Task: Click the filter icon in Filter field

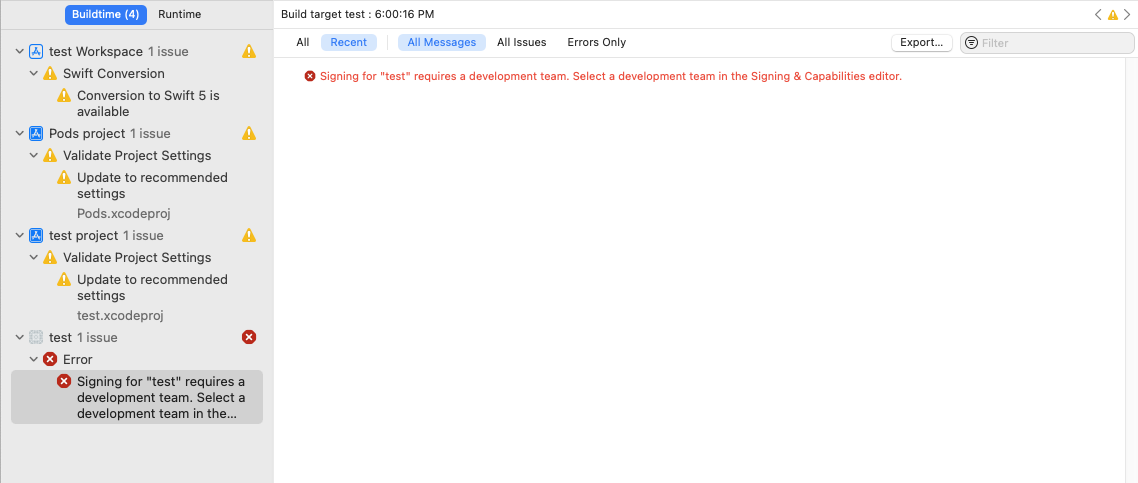Action: click(x=972, y=43)
